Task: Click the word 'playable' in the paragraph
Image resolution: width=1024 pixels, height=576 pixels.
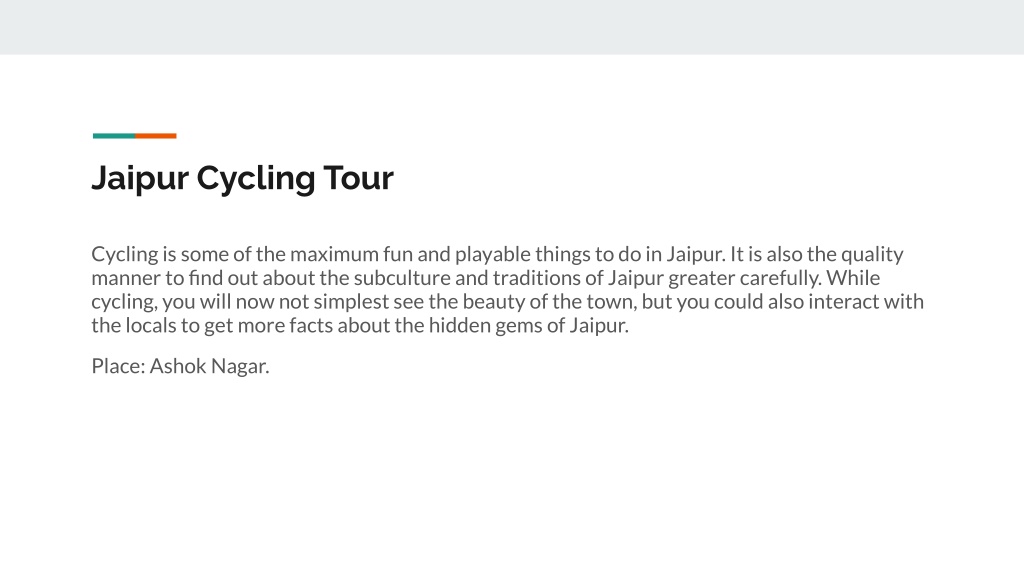Action: (x=493, y=255)
